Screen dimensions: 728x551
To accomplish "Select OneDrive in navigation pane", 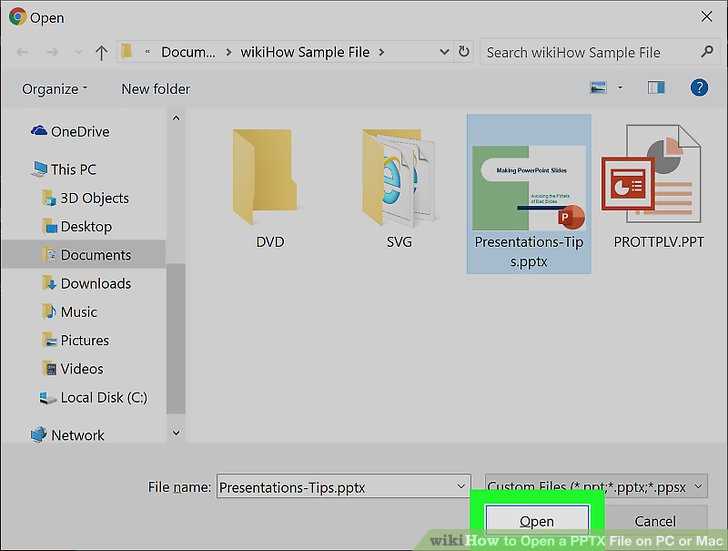I will click(70, 132).
